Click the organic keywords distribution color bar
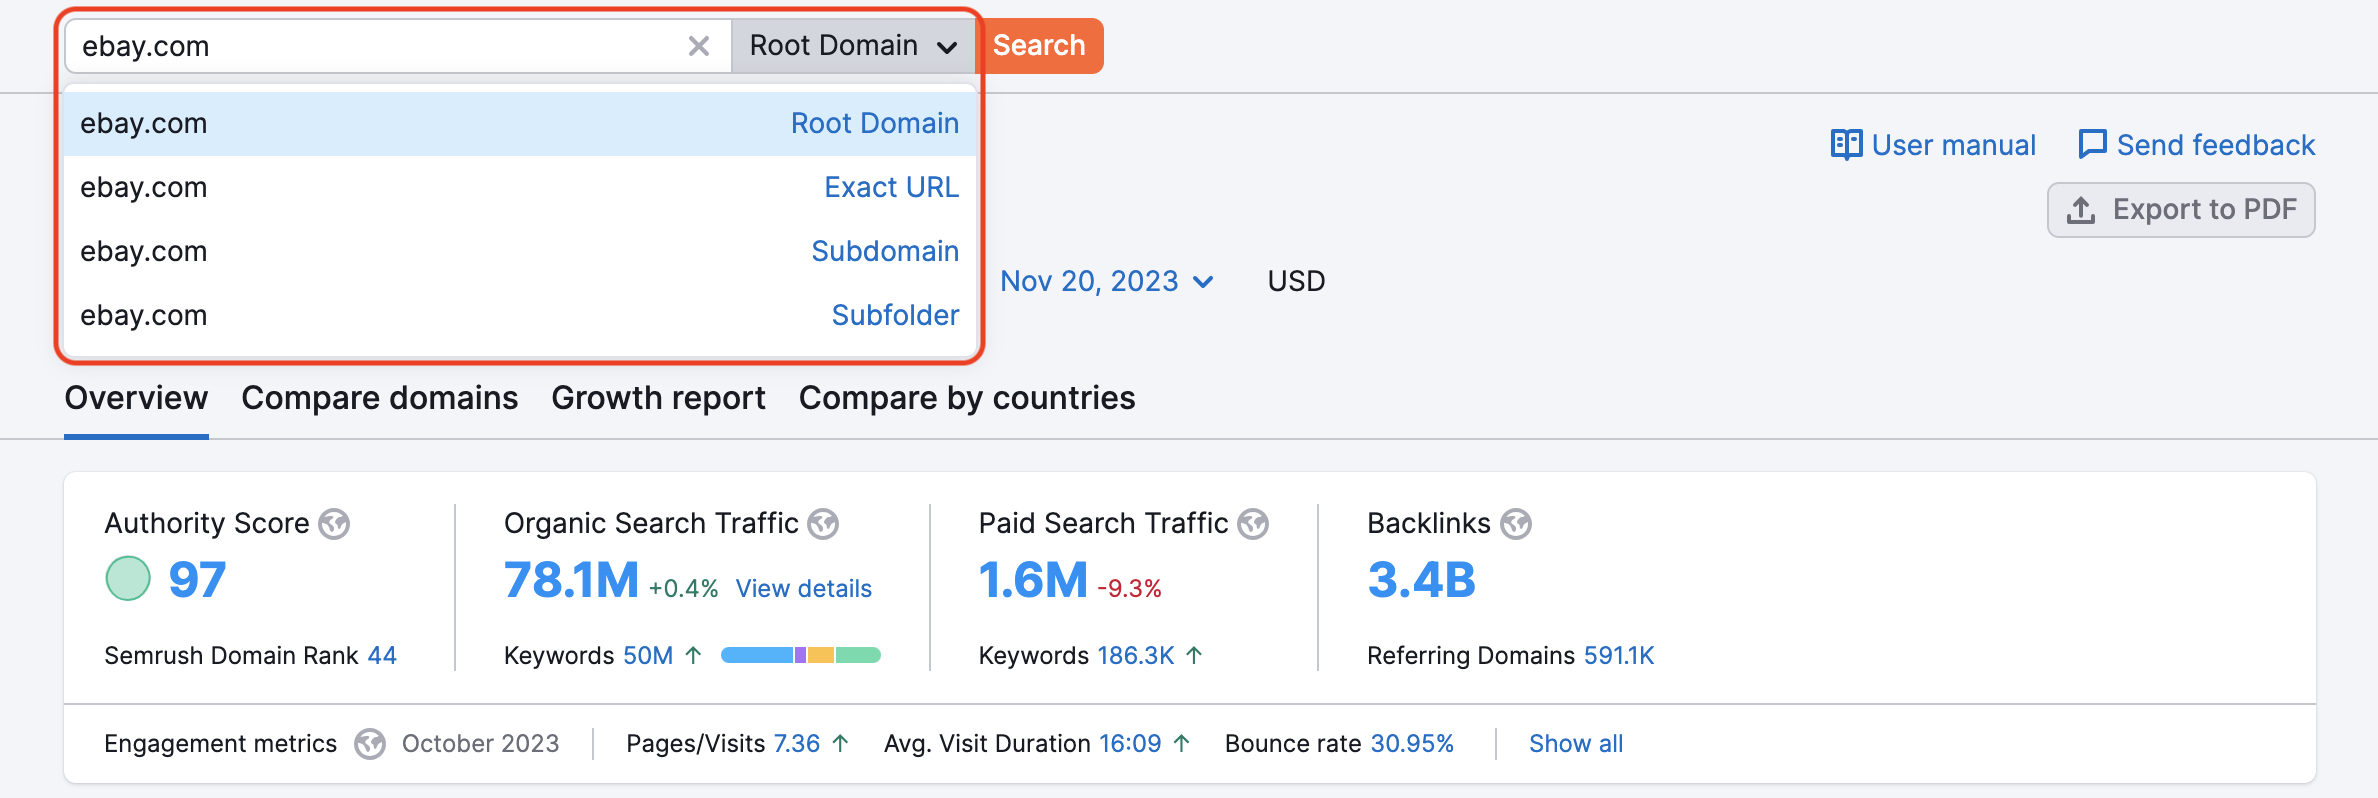 click(800, 655)
